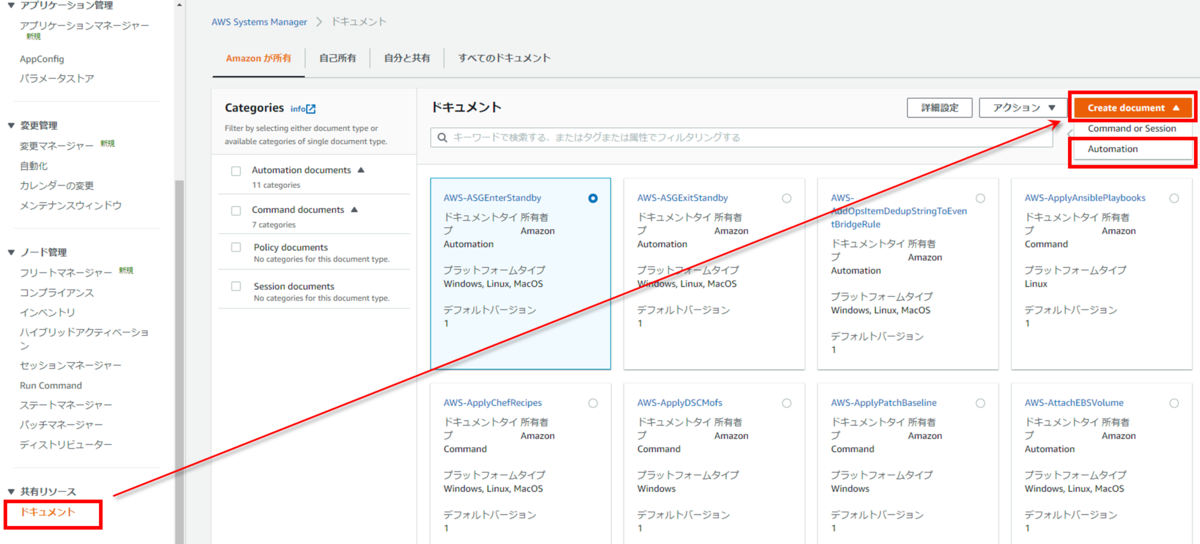Image resolution: width=1200 pixels, height=544 pixels.
Task: Select AWS-AttachEBSVolume radio button
Action: click(x=1174, y=403)
